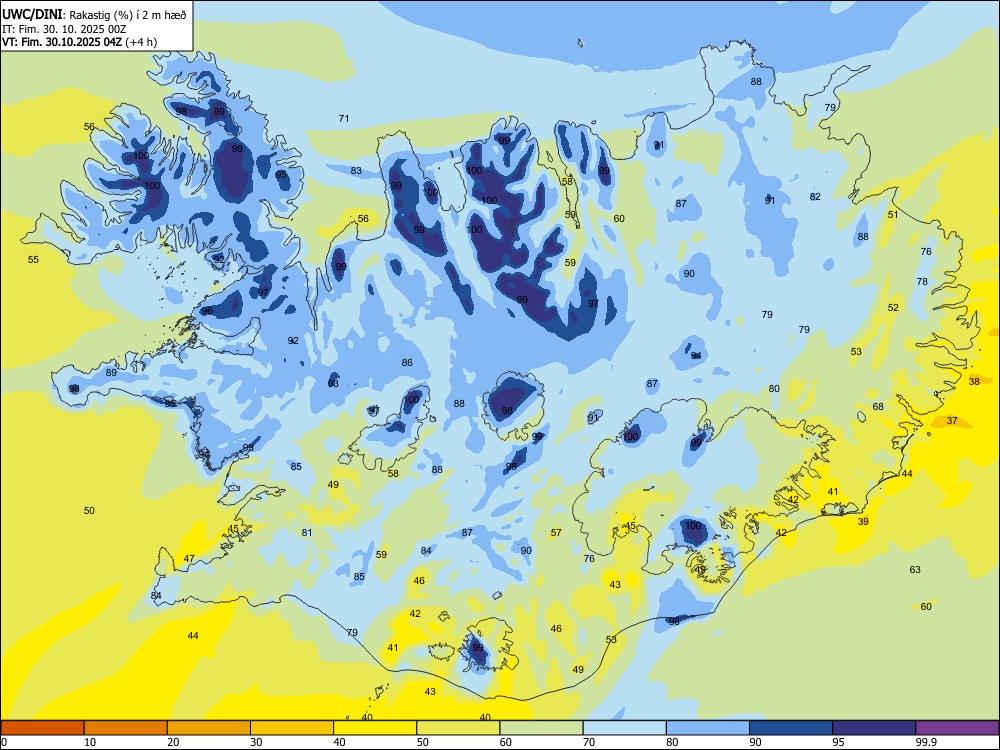Click the humidity value '83' on the map
1000x750 pixels.
[356, 170]
